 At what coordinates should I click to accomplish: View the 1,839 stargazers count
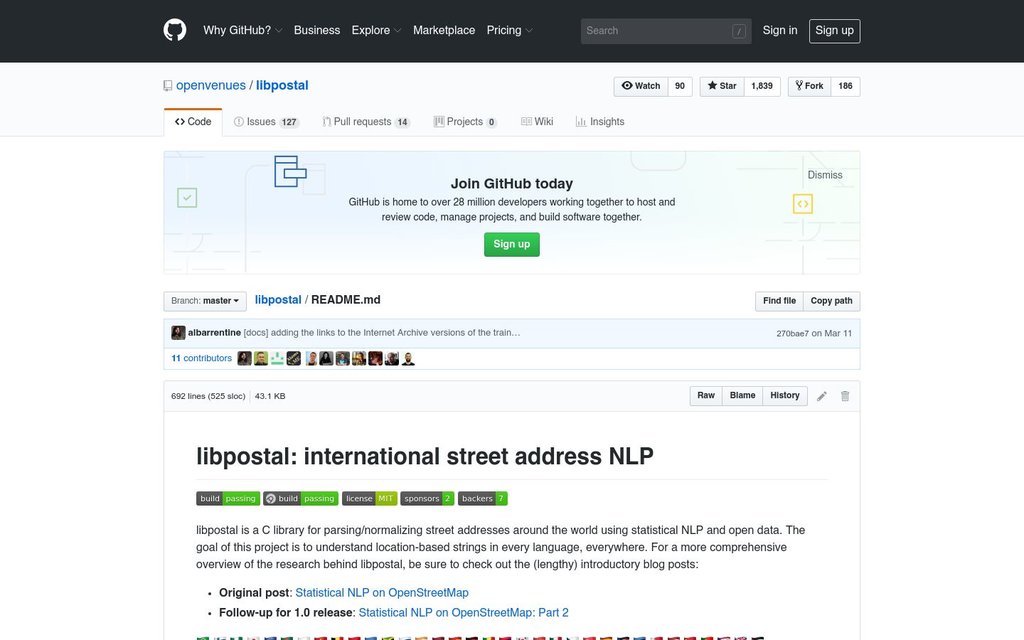[762, 86]
